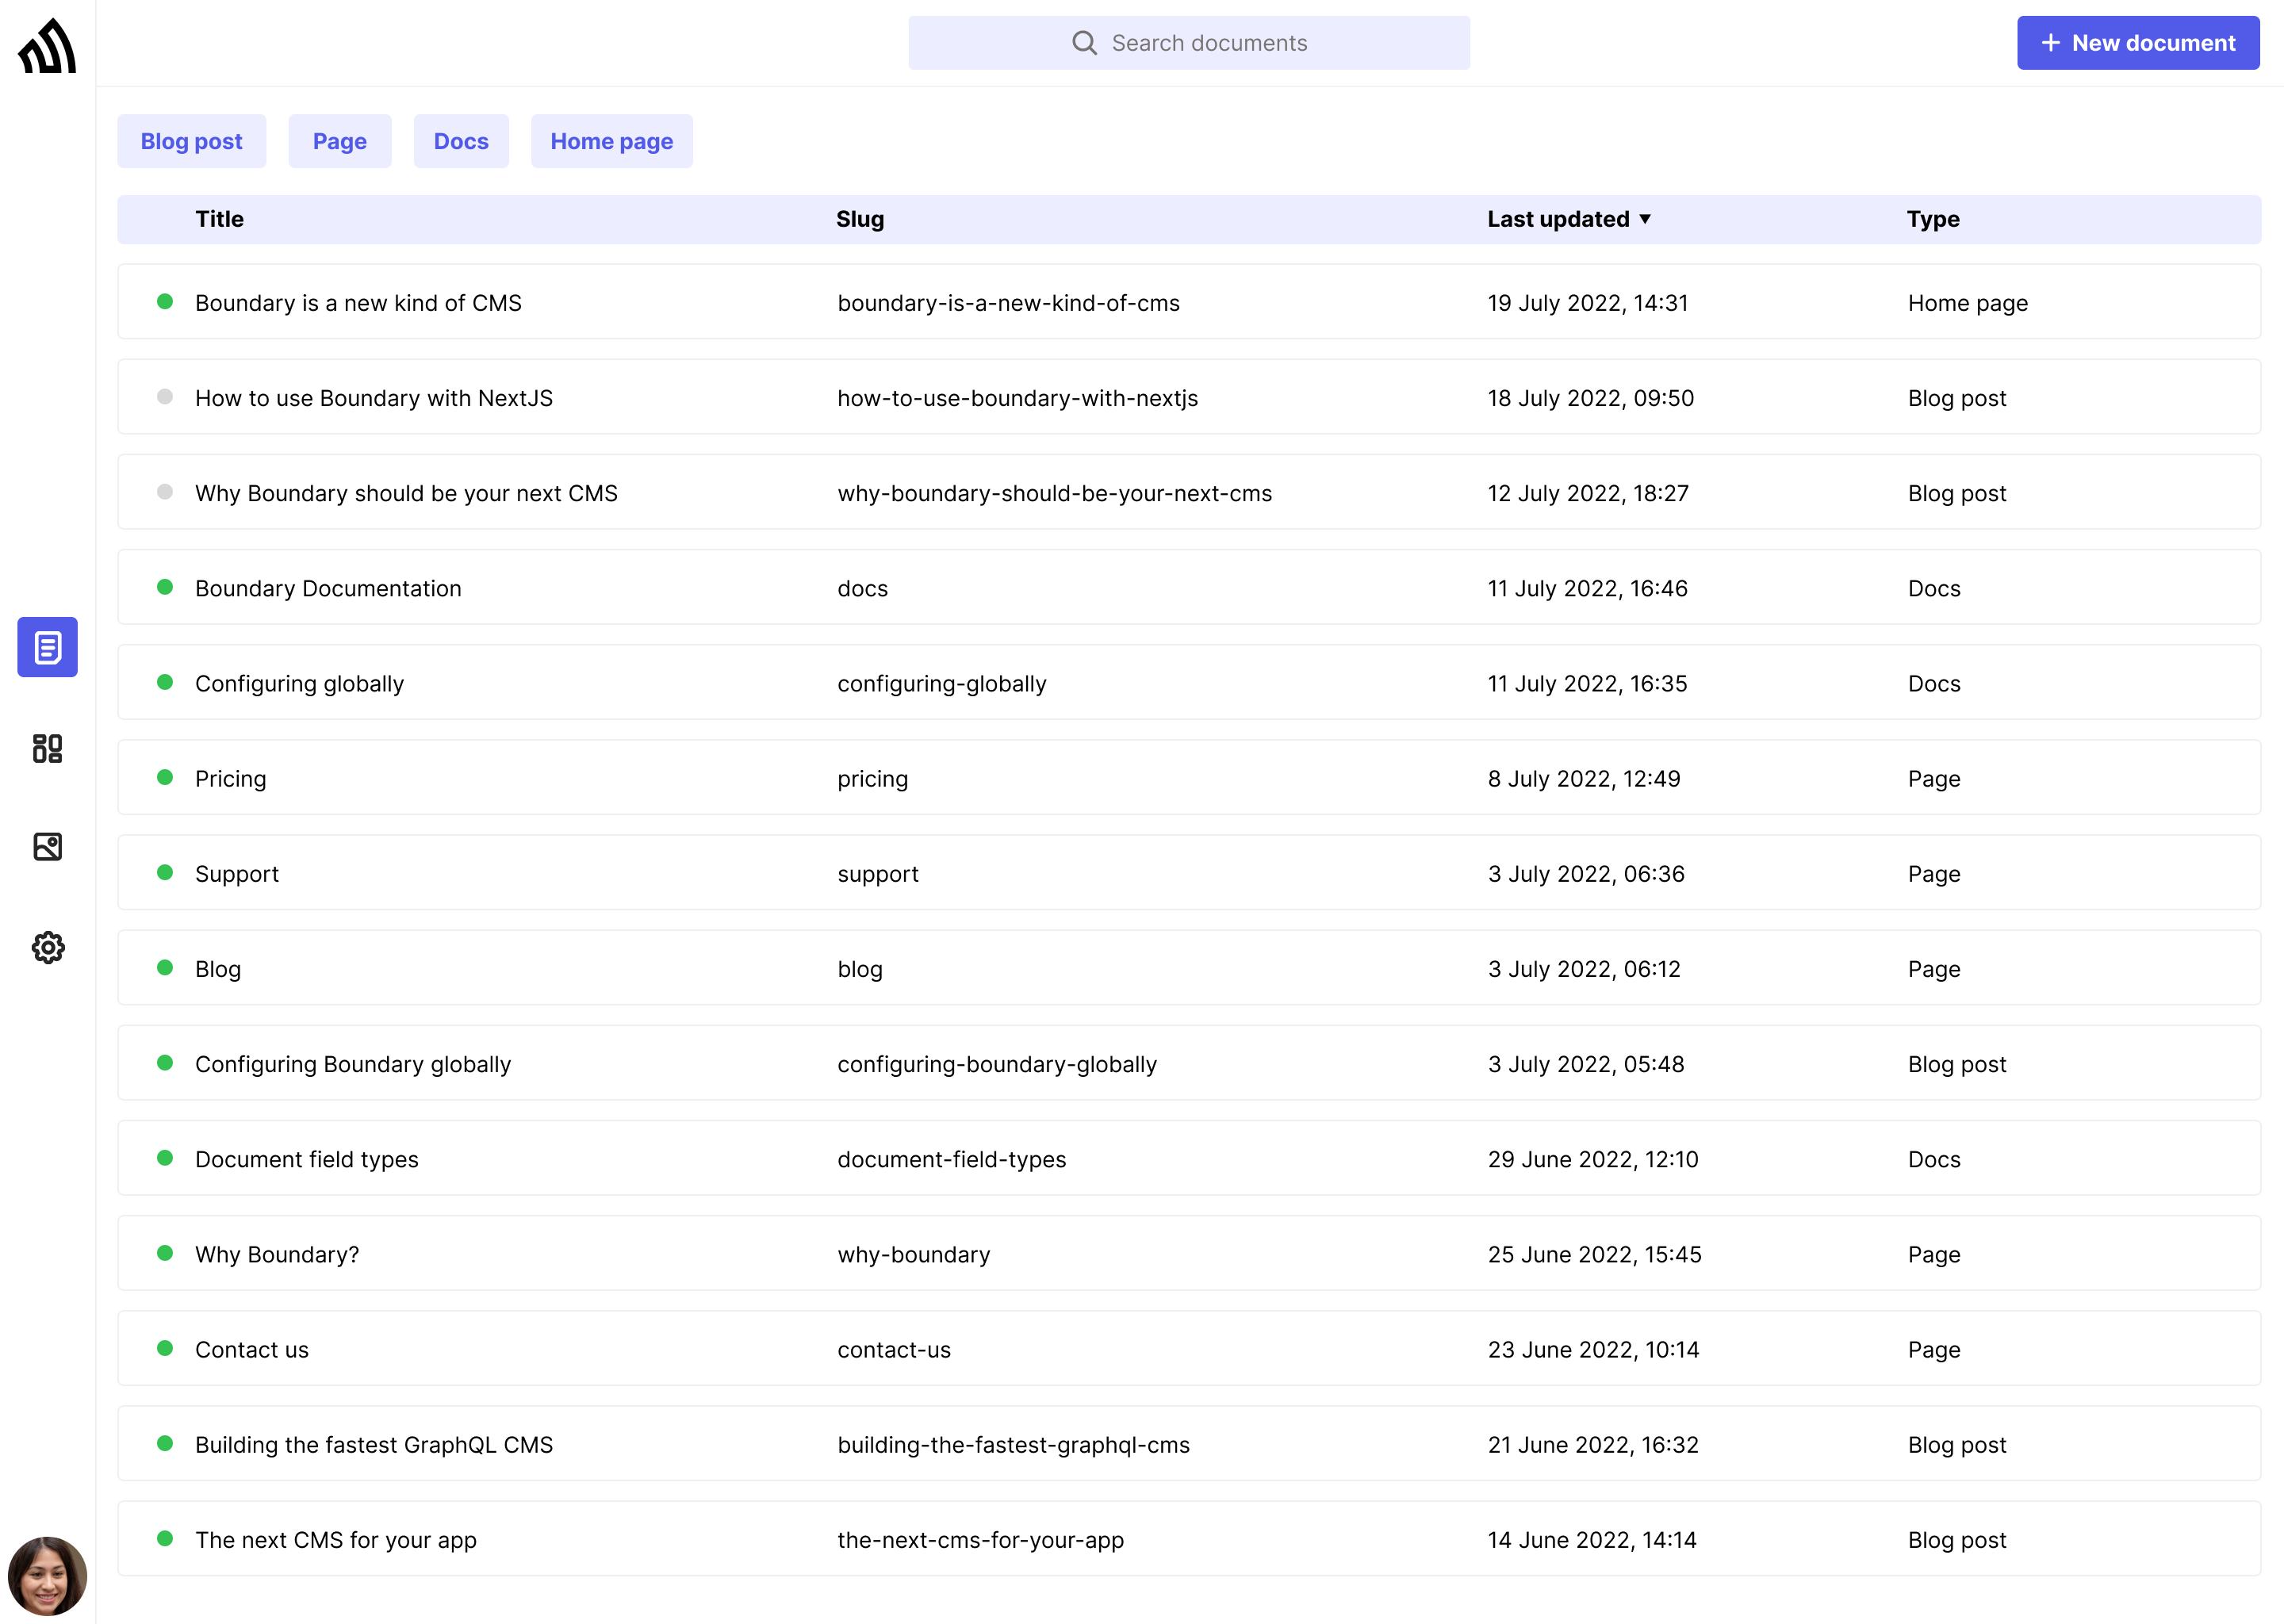Click slug 'document-field-types'
Screen dimensions: 2284x1624
point(951,1159)
